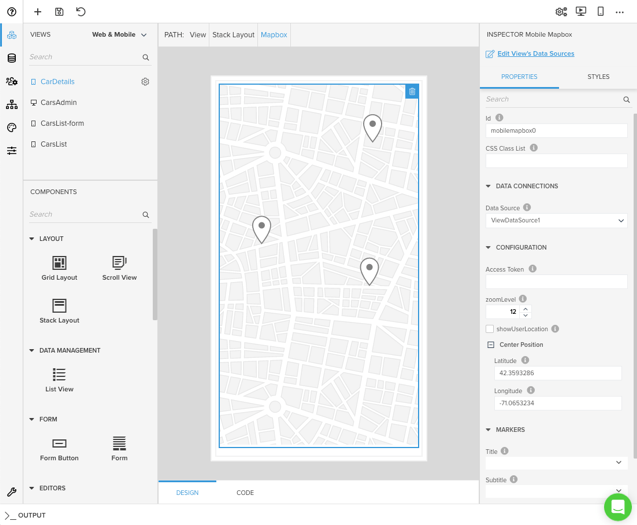Select Stack Layout in the path breadcrumb
The height and width of the screenshot is (525, 637).
(x=233, y=35)
